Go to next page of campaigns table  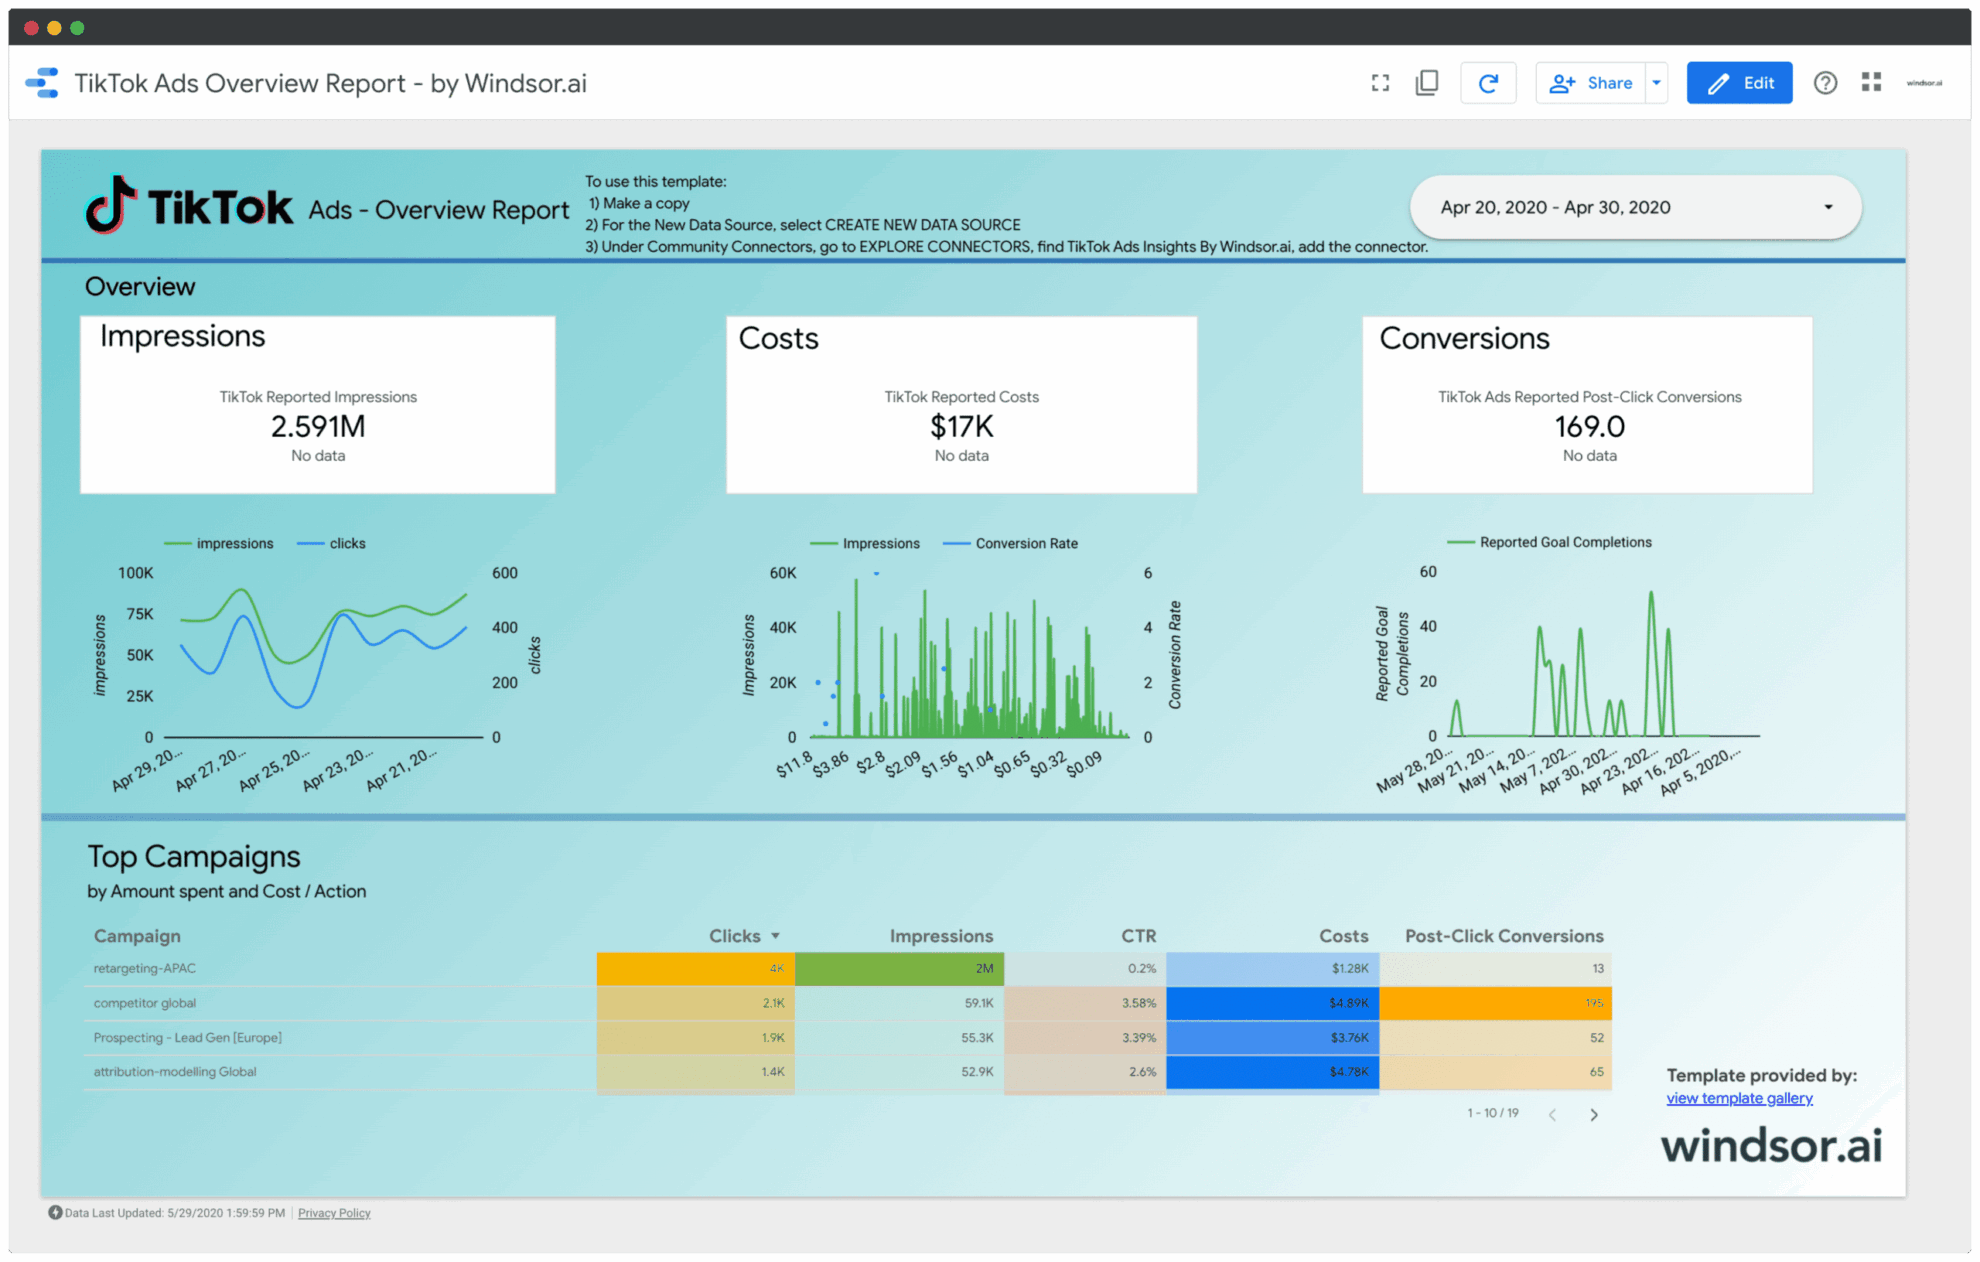(1594, 1114)
